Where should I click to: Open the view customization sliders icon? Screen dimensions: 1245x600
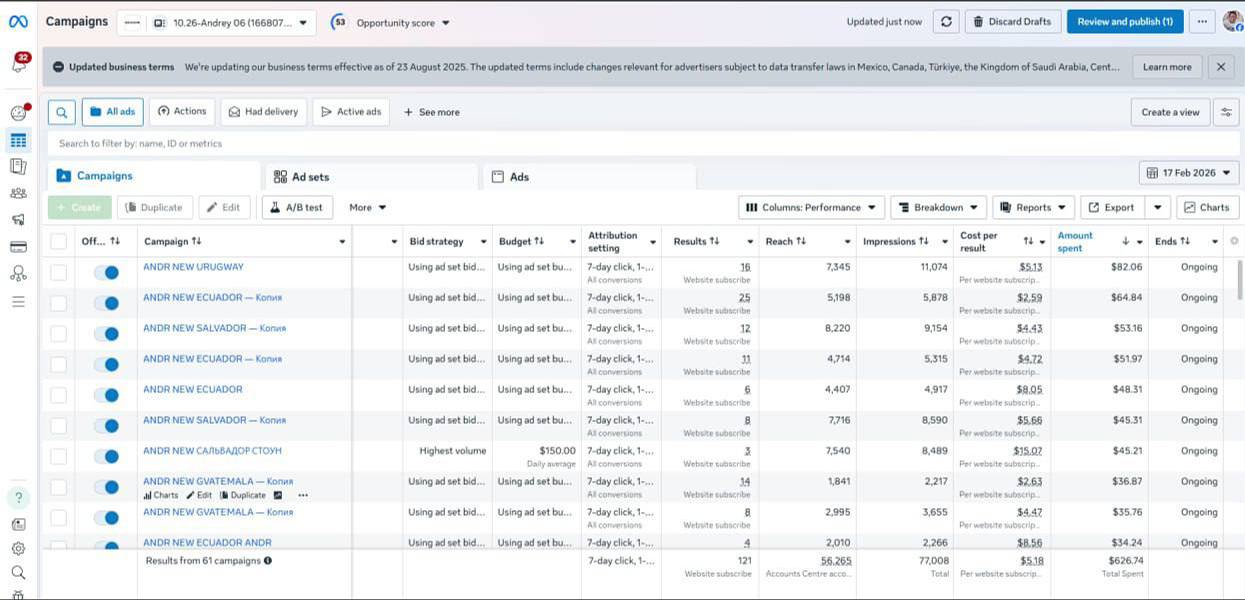[1226, 112]
